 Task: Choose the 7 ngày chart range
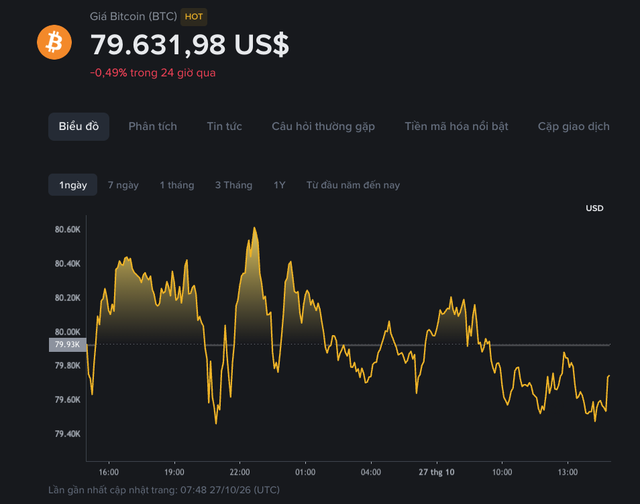(123, 185)
